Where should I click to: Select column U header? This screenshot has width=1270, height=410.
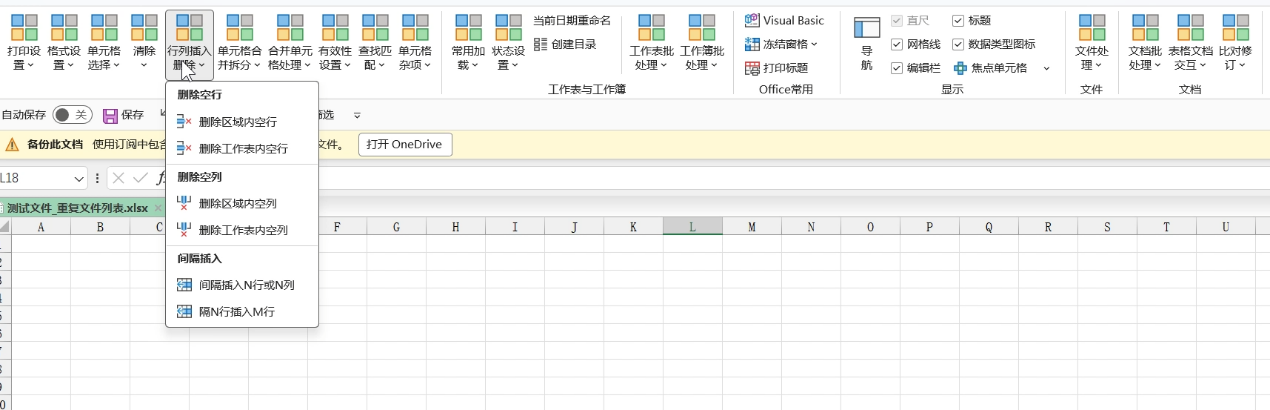click(x=1225, y=227)
